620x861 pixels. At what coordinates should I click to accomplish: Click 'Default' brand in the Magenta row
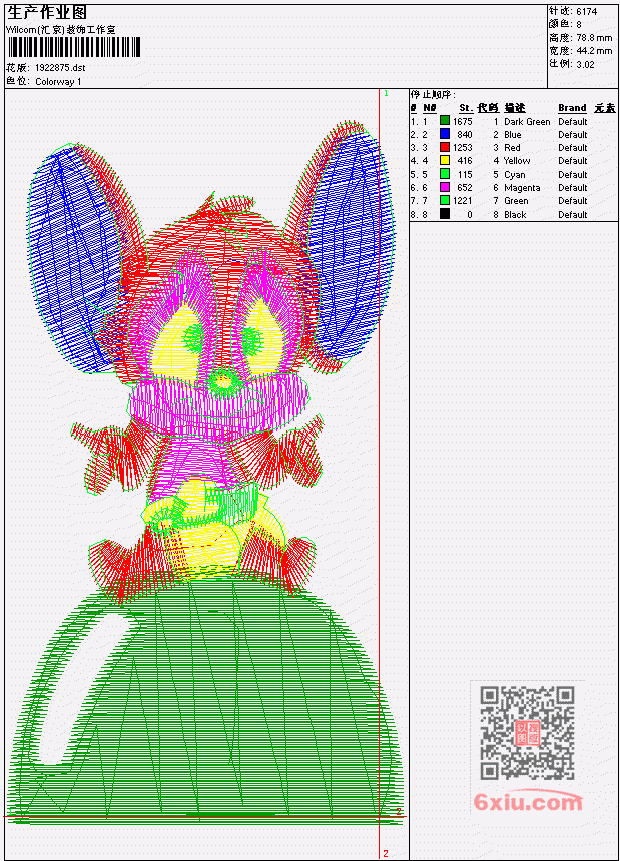point(573,188)
